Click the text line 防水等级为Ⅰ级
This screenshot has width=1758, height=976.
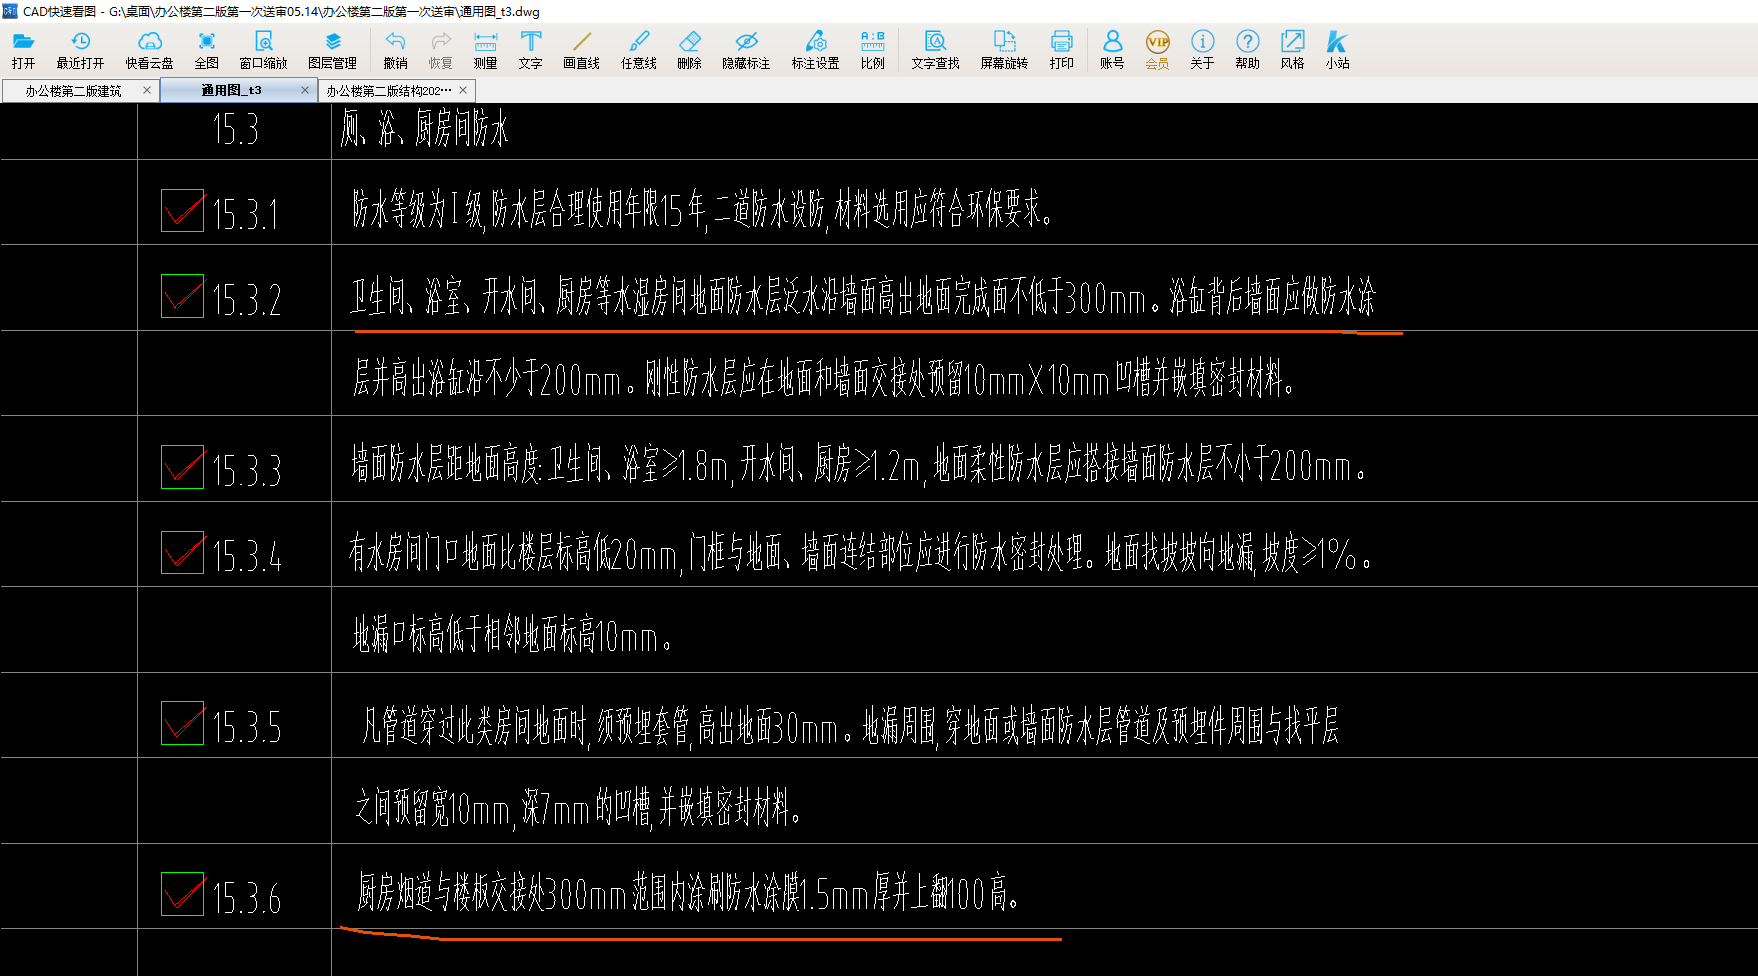point(701,210)
